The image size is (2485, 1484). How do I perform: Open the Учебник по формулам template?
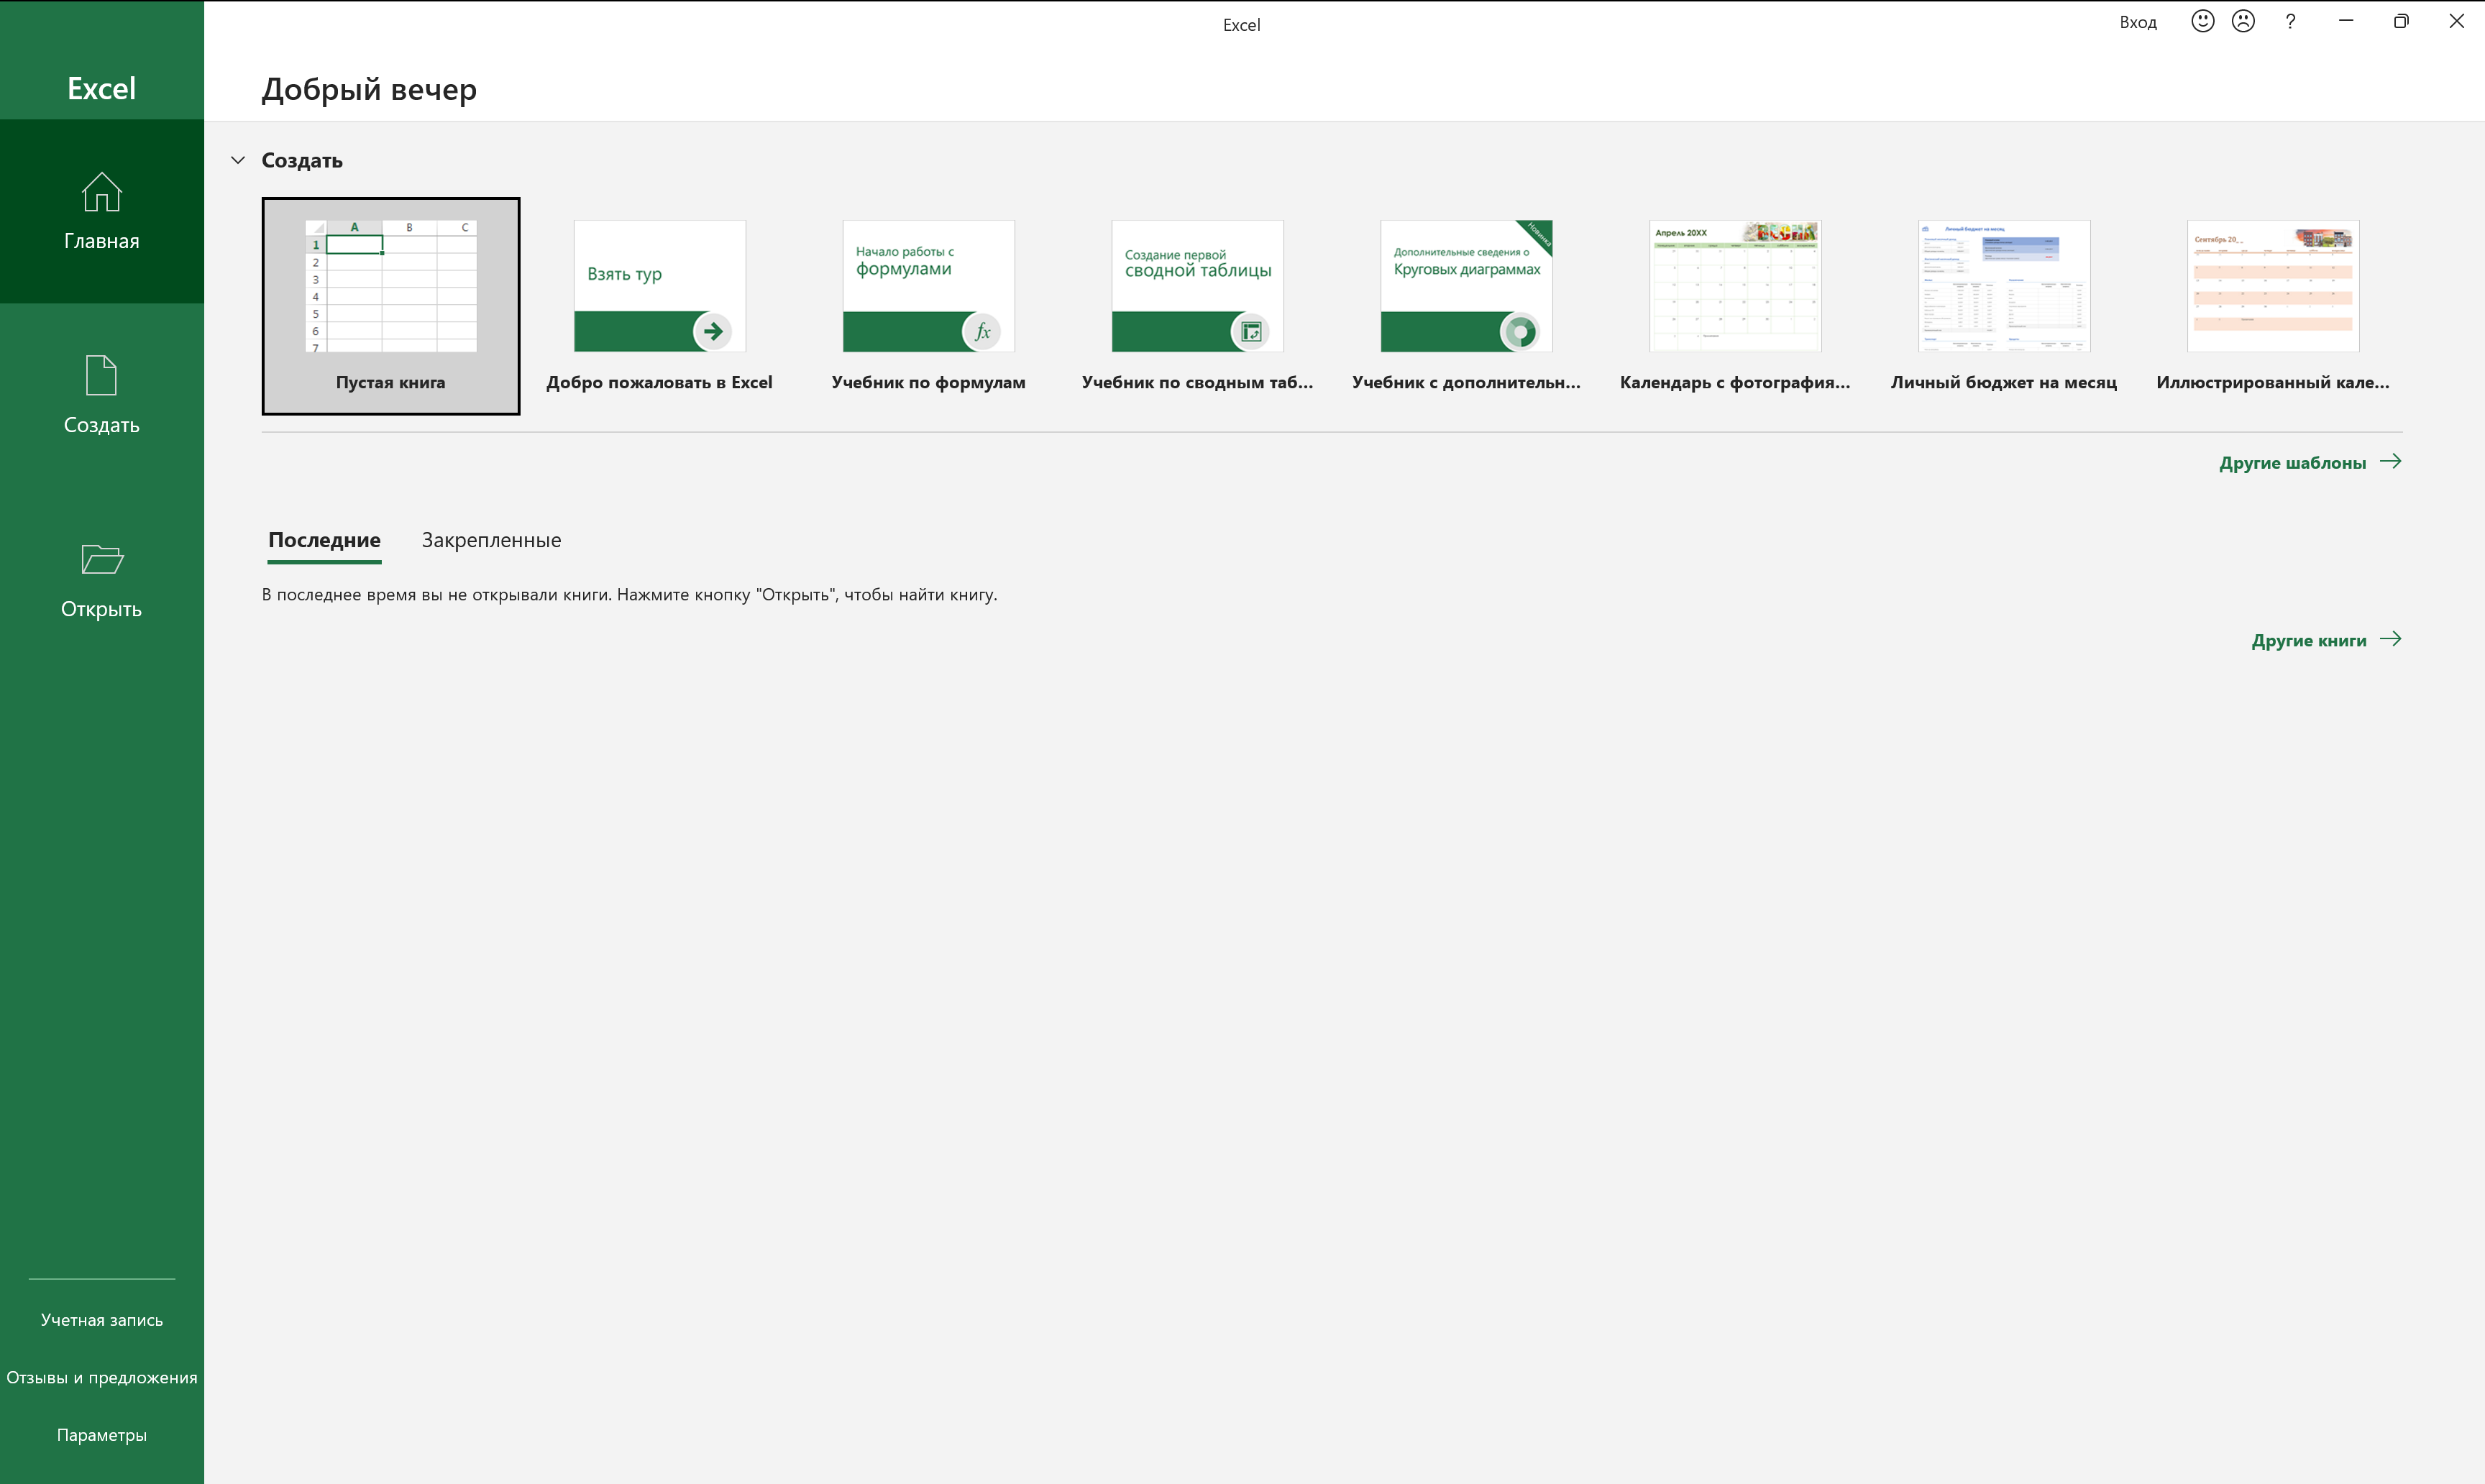point(928,306)
